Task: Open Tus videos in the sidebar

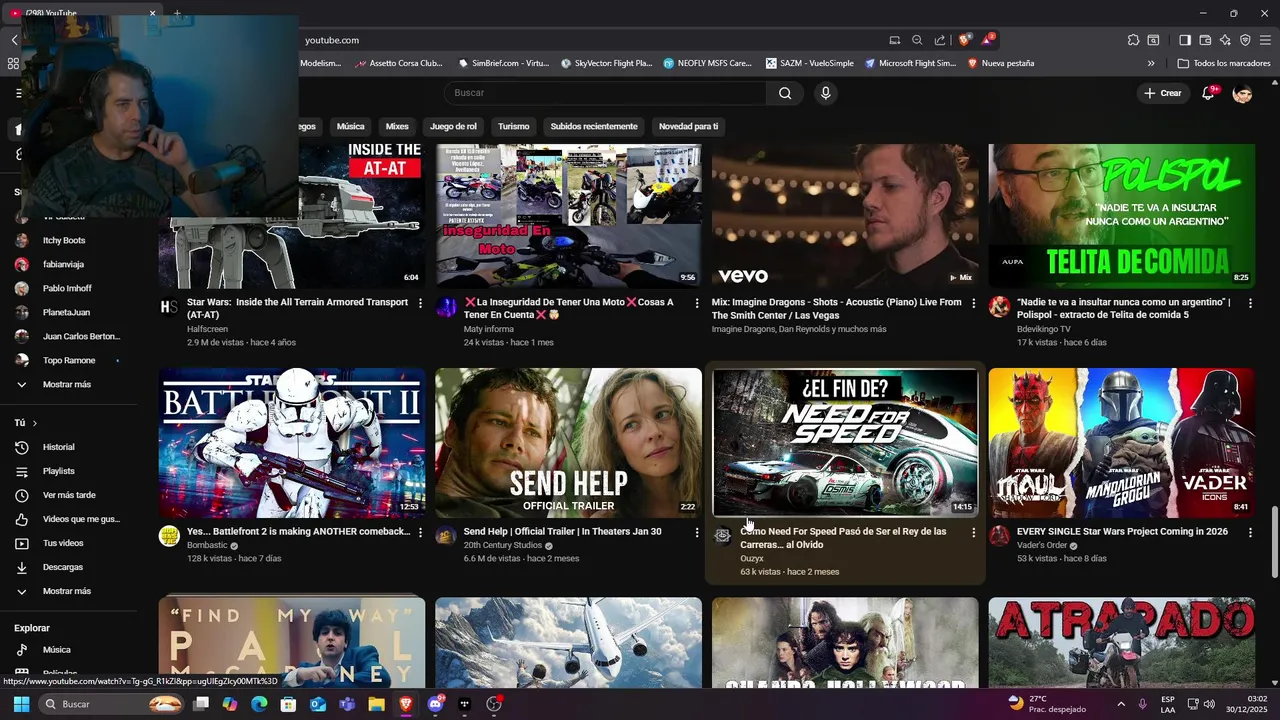Action: tap(62, 543)
